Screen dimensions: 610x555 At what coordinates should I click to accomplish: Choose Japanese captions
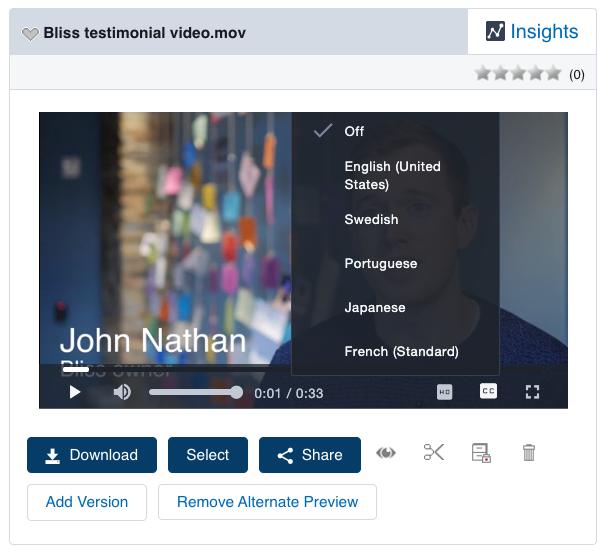tap(395, 308)
